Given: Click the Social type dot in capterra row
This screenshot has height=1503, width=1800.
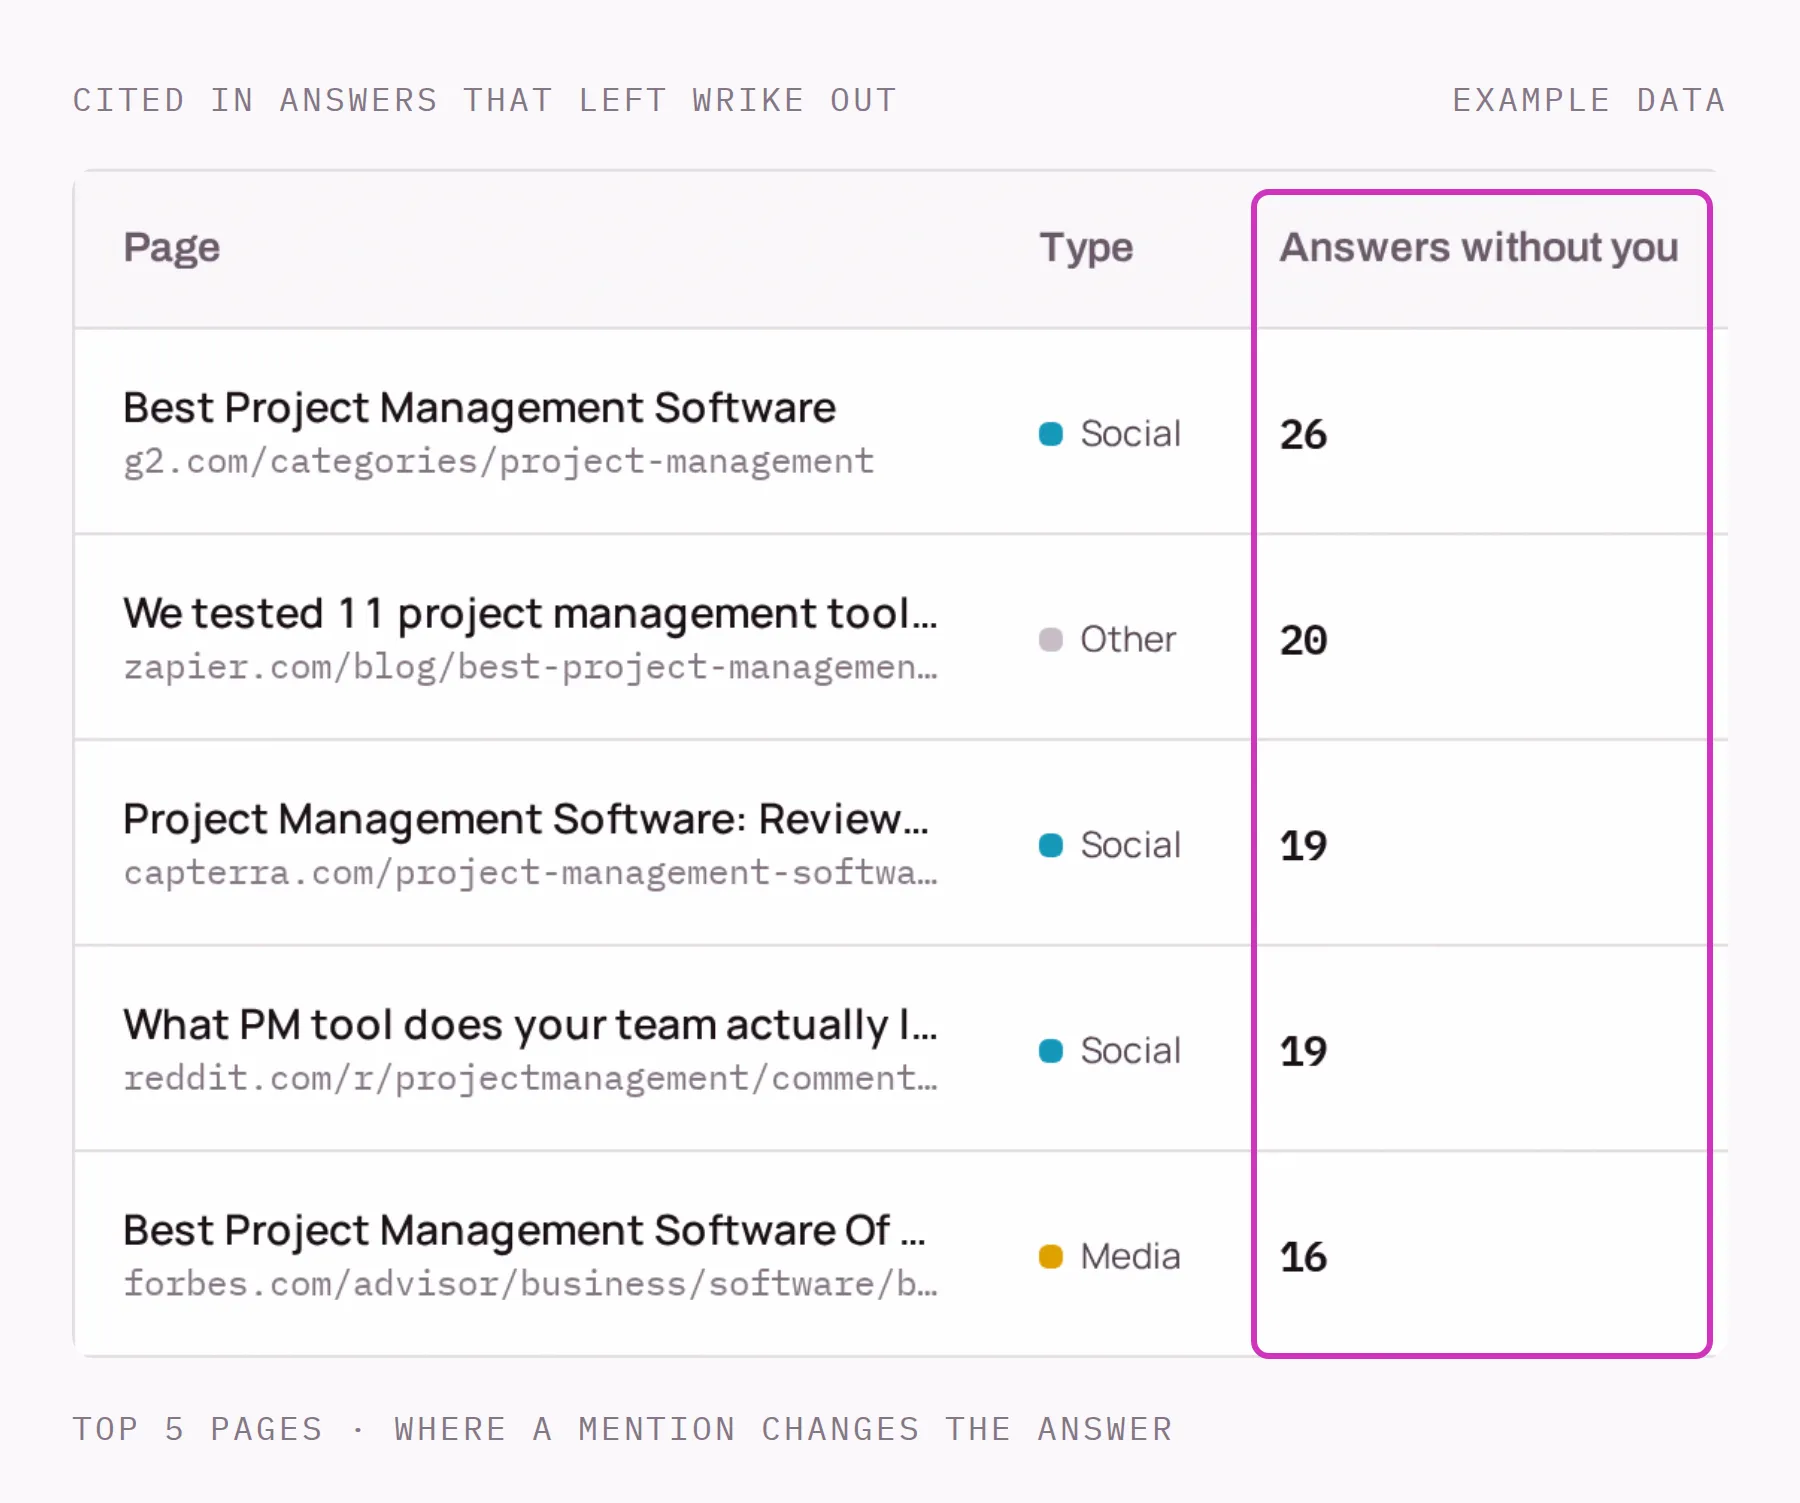Looking at the screenshot, I should (1051, 845).
